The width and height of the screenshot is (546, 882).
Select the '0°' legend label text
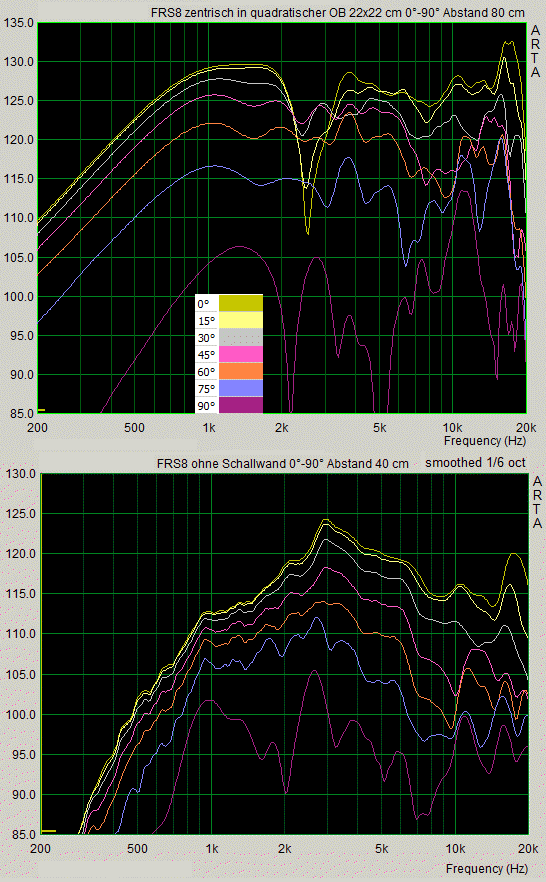[x=203, y=304]
